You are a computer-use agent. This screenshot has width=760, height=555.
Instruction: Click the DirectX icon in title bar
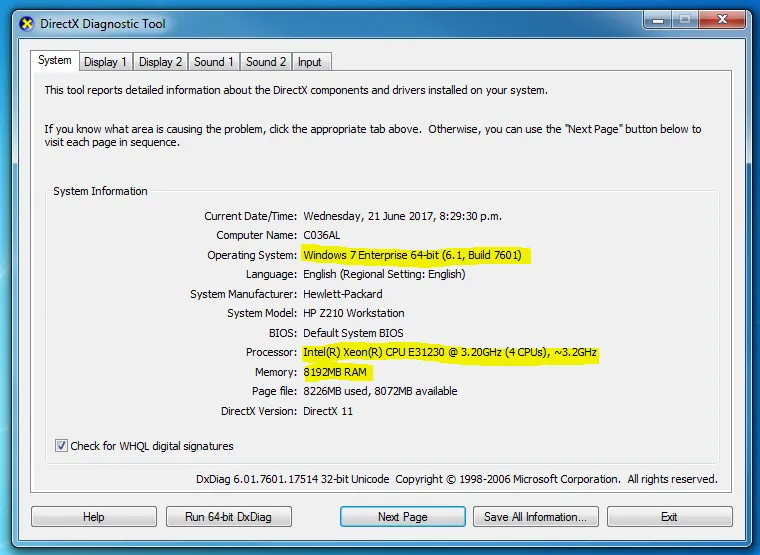tap(27, 24)
